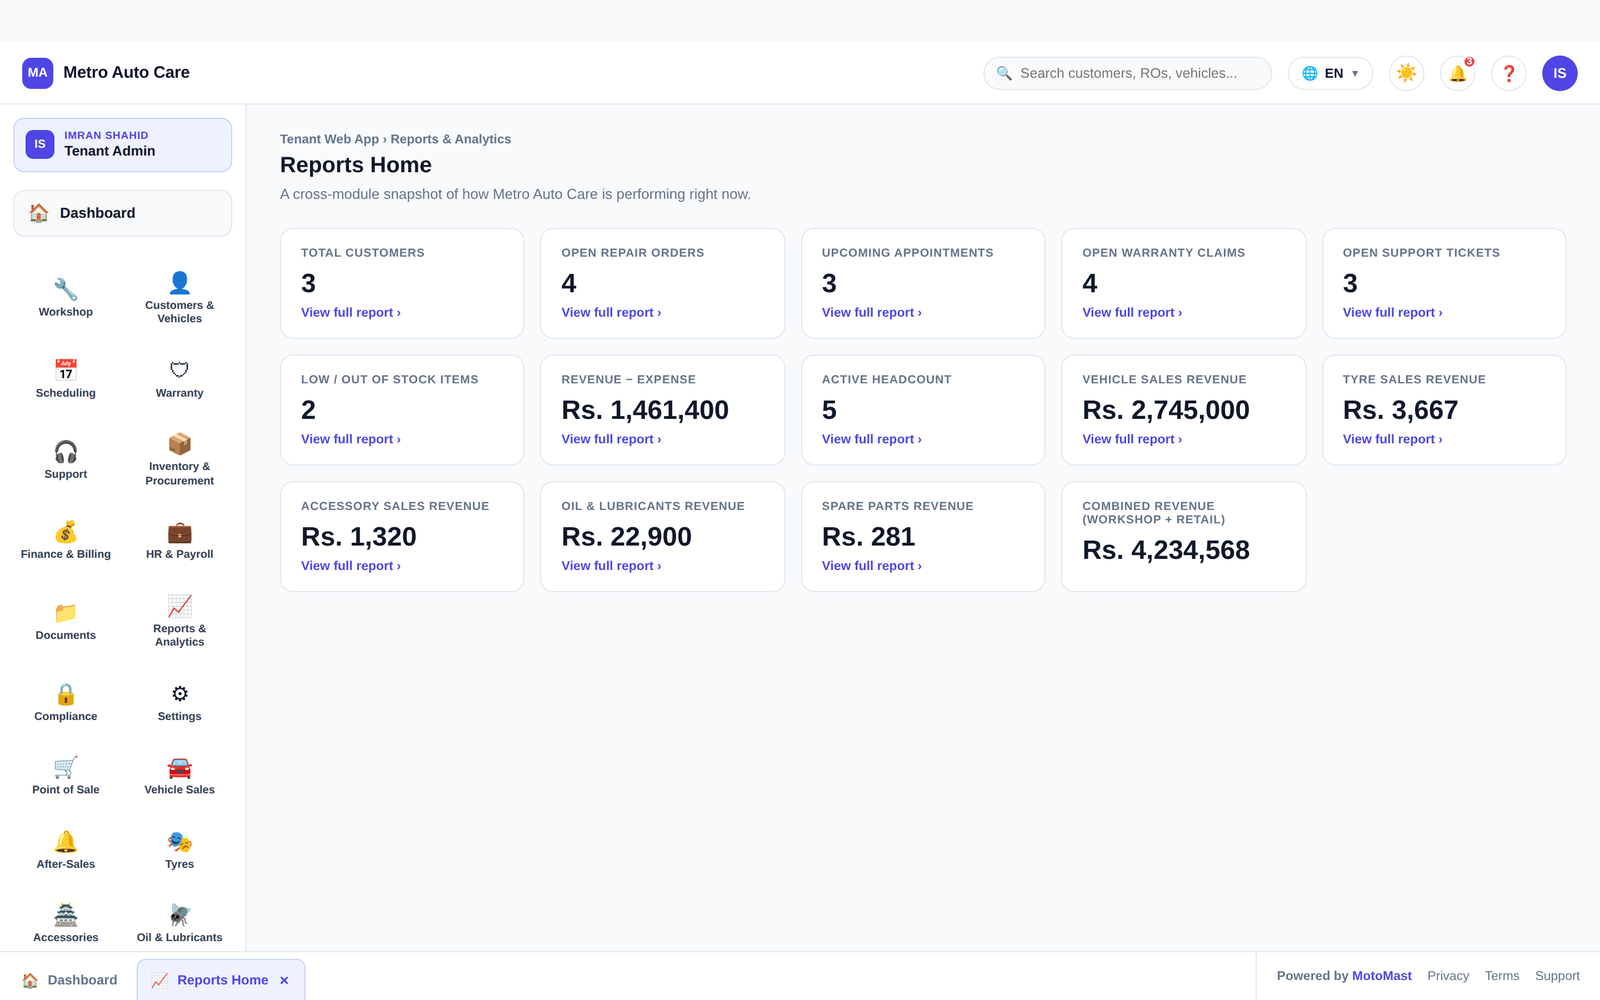Viewport: 1600px width, 1000px height.
Task: Open the Vehicle Sales car icon
Action: (x=180, y=777)
